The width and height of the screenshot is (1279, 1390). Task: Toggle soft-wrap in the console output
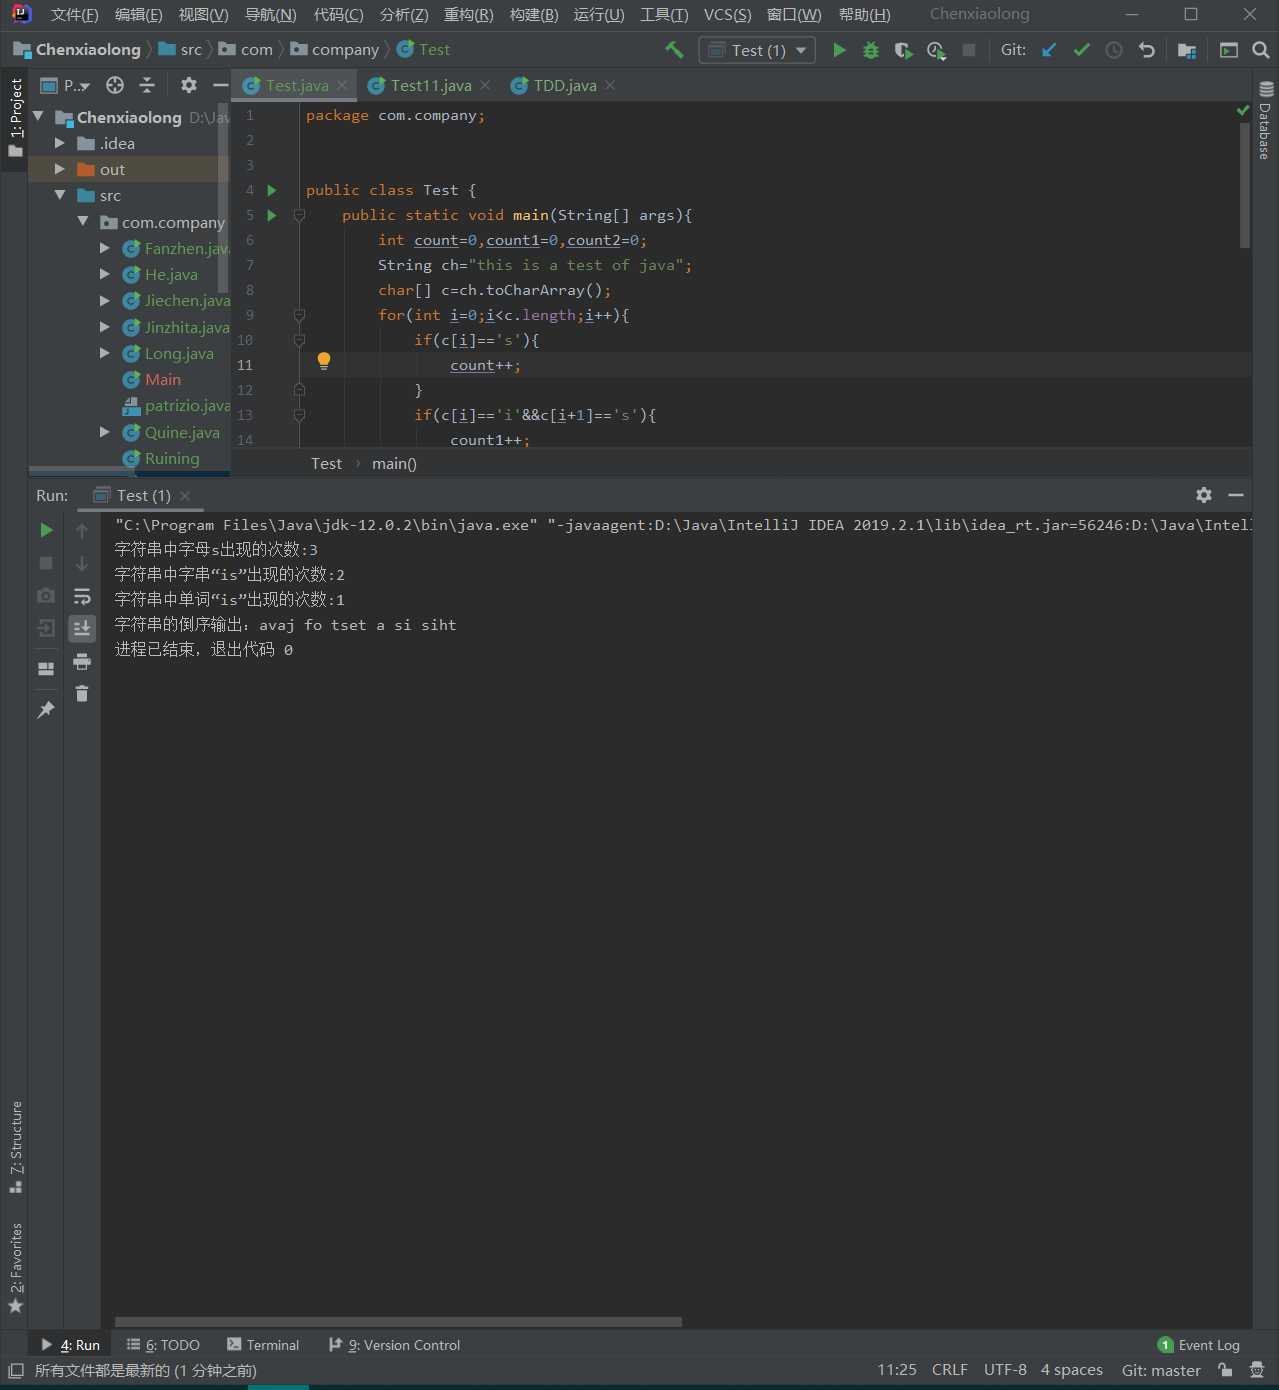point(82,596)
